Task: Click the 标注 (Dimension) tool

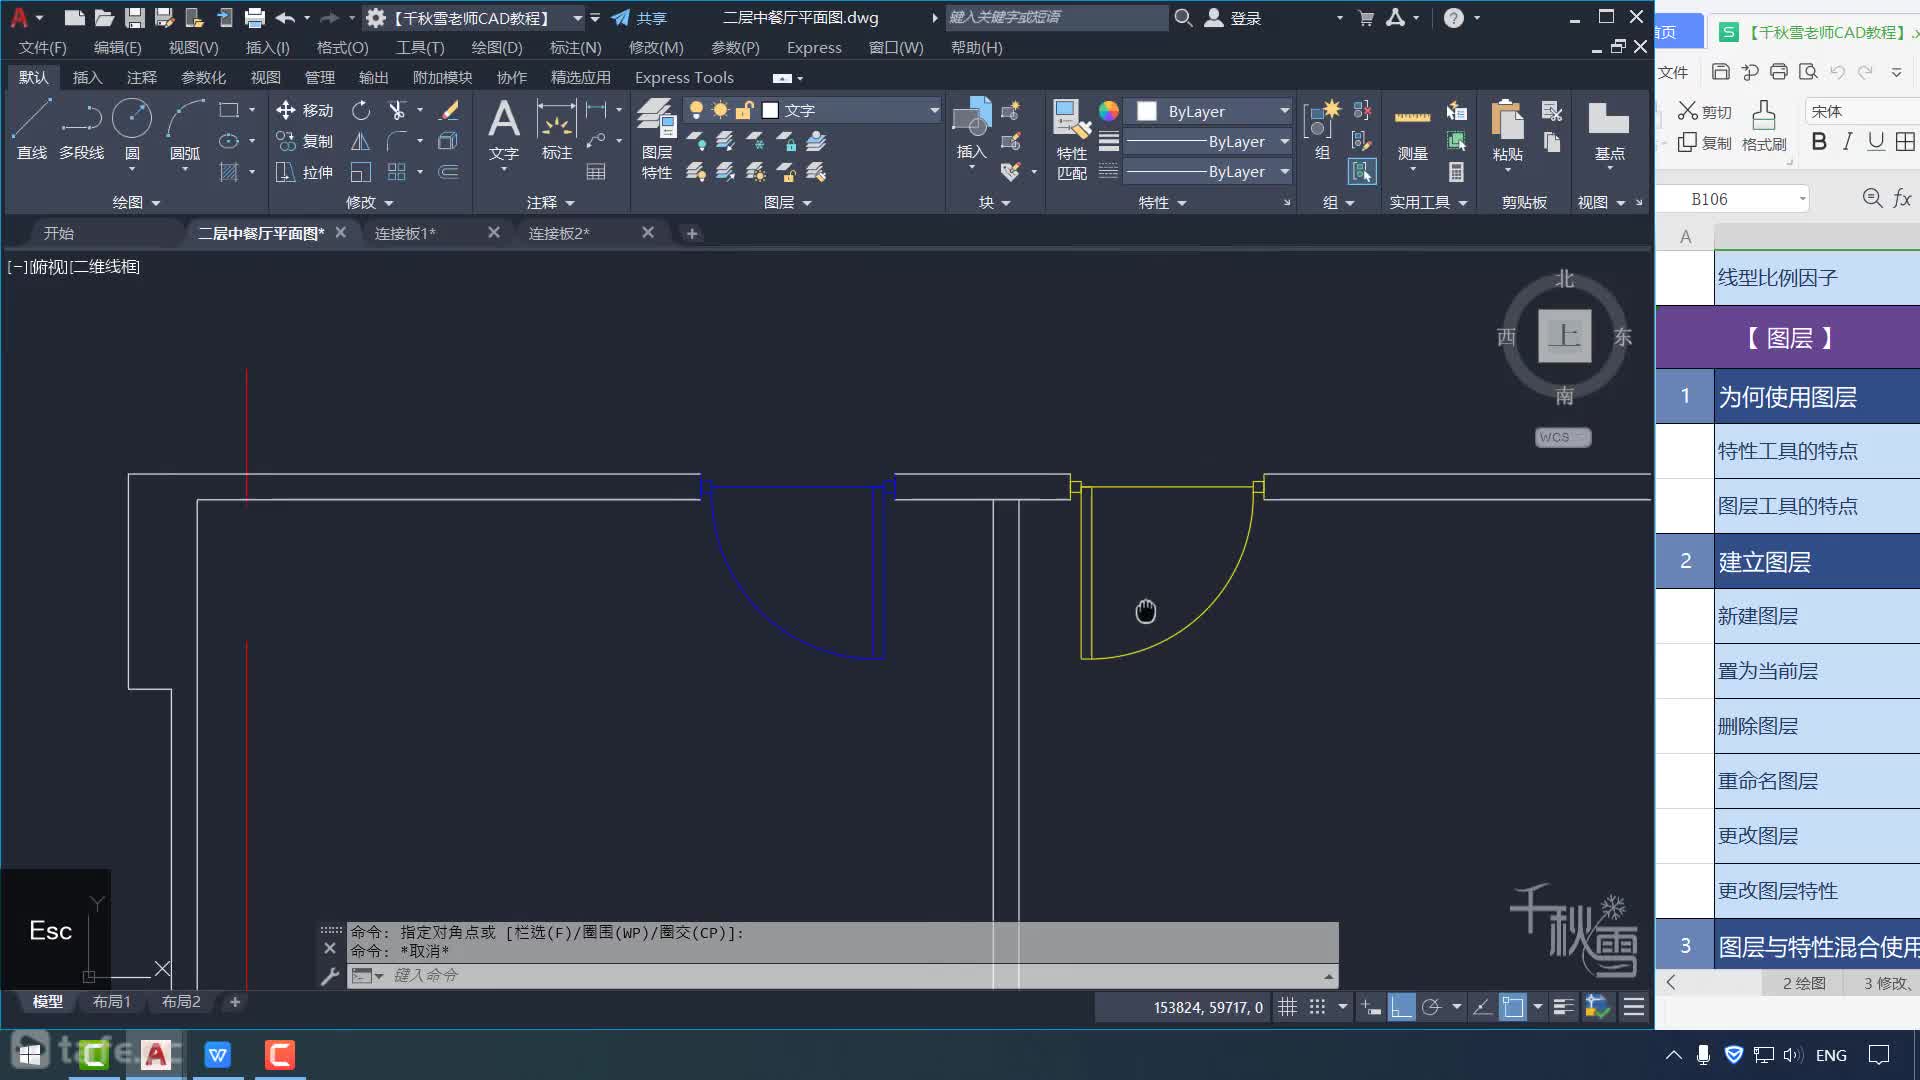Action: click(x=557, y=130)
